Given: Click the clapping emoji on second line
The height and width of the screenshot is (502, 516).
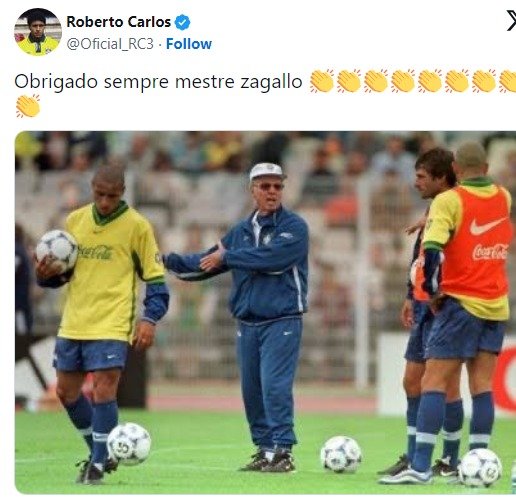Looking at the screenshot, I should (28, 106).
